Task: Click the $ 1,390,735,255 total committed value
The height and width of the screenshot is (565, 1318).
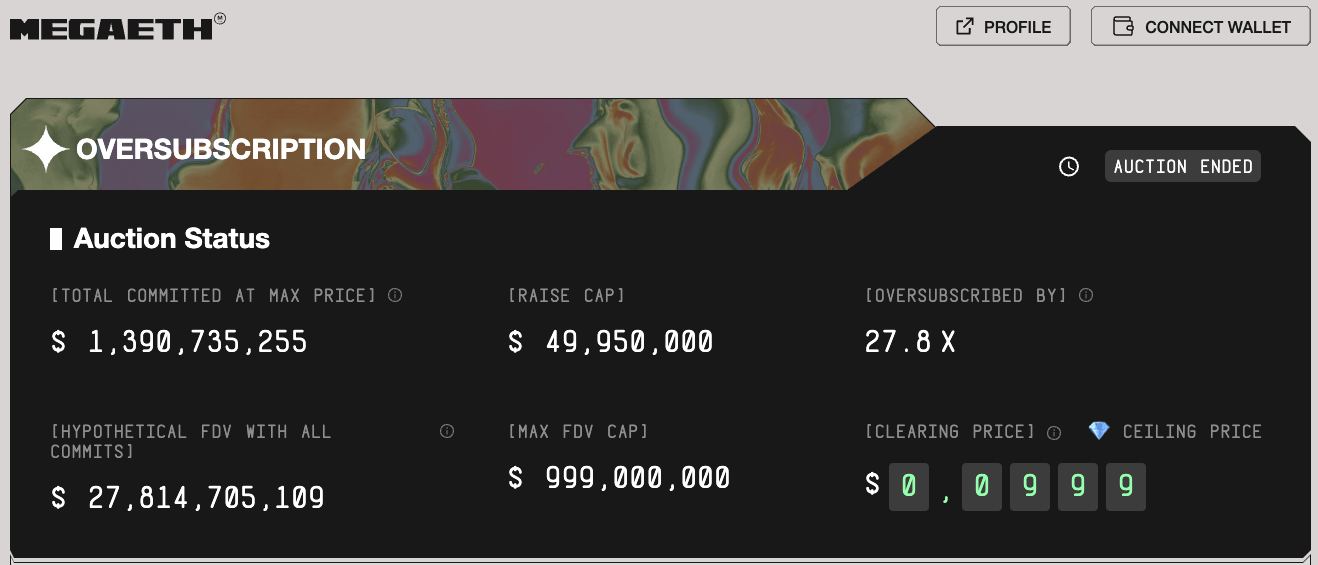Action: 179,342
